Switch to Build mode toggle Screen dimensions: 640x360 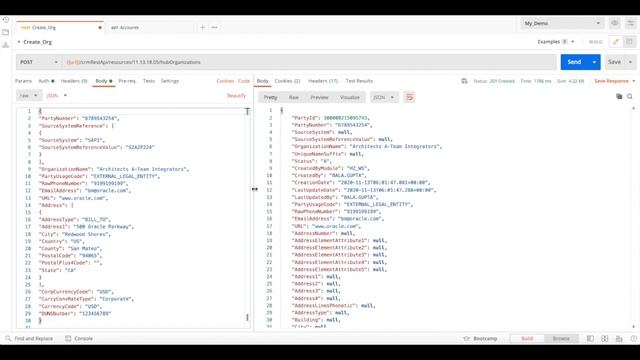[527, 338]
